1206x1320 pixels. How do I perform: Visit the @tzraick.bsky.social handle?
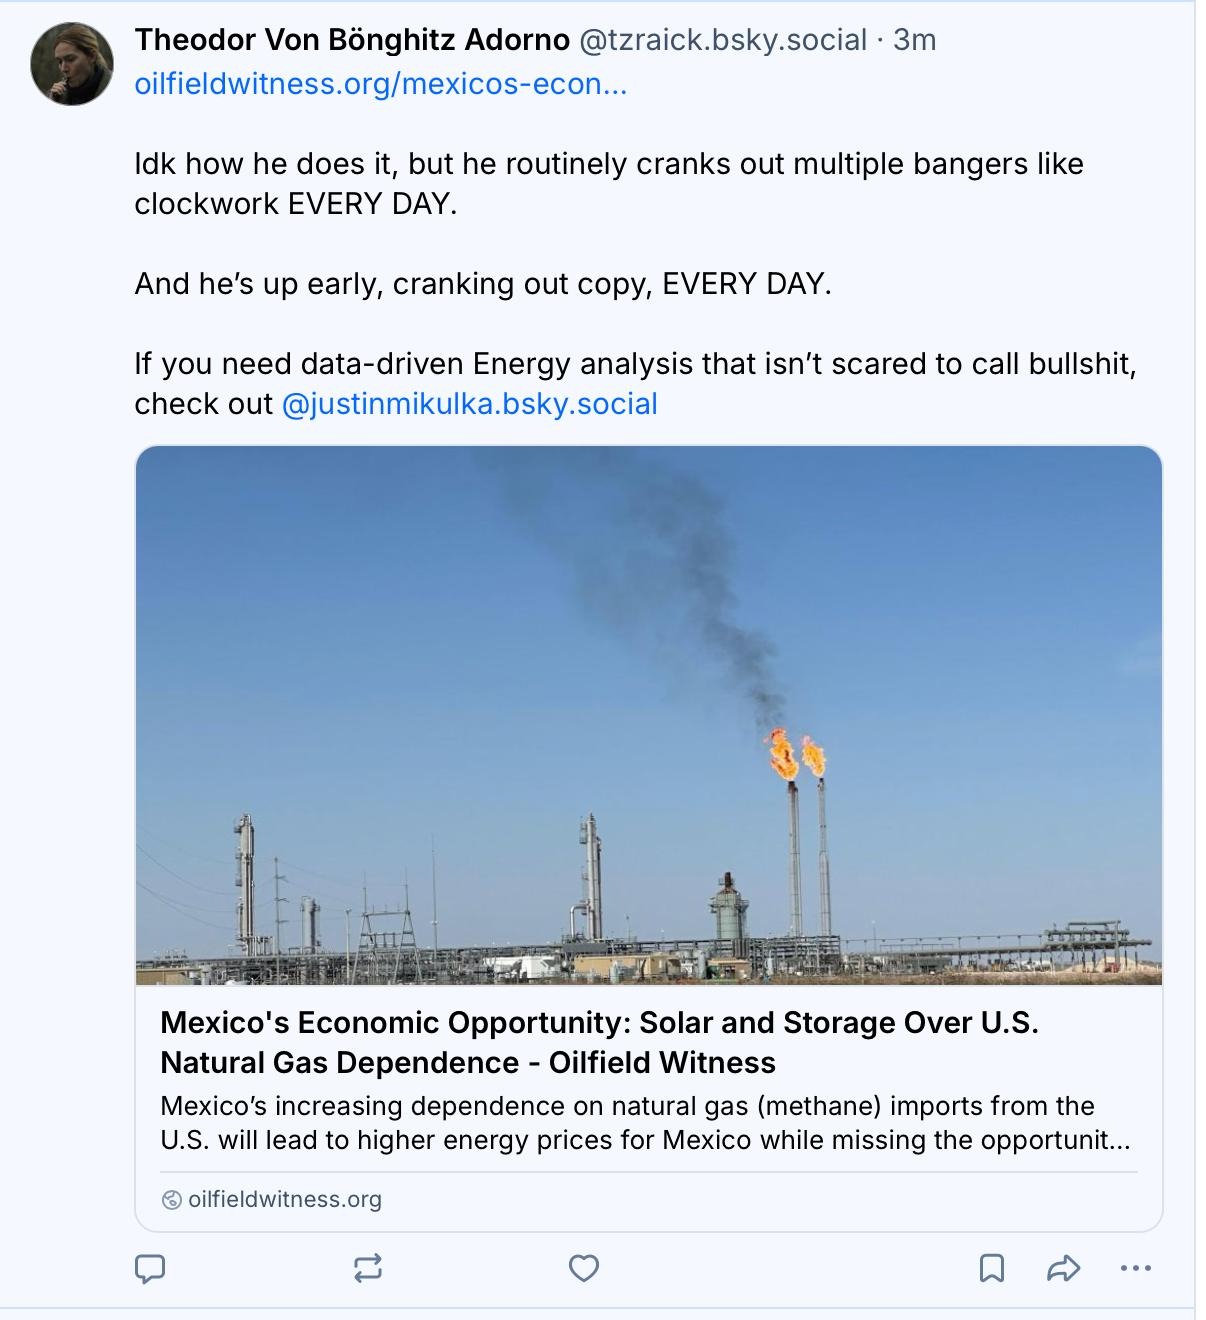723,40
